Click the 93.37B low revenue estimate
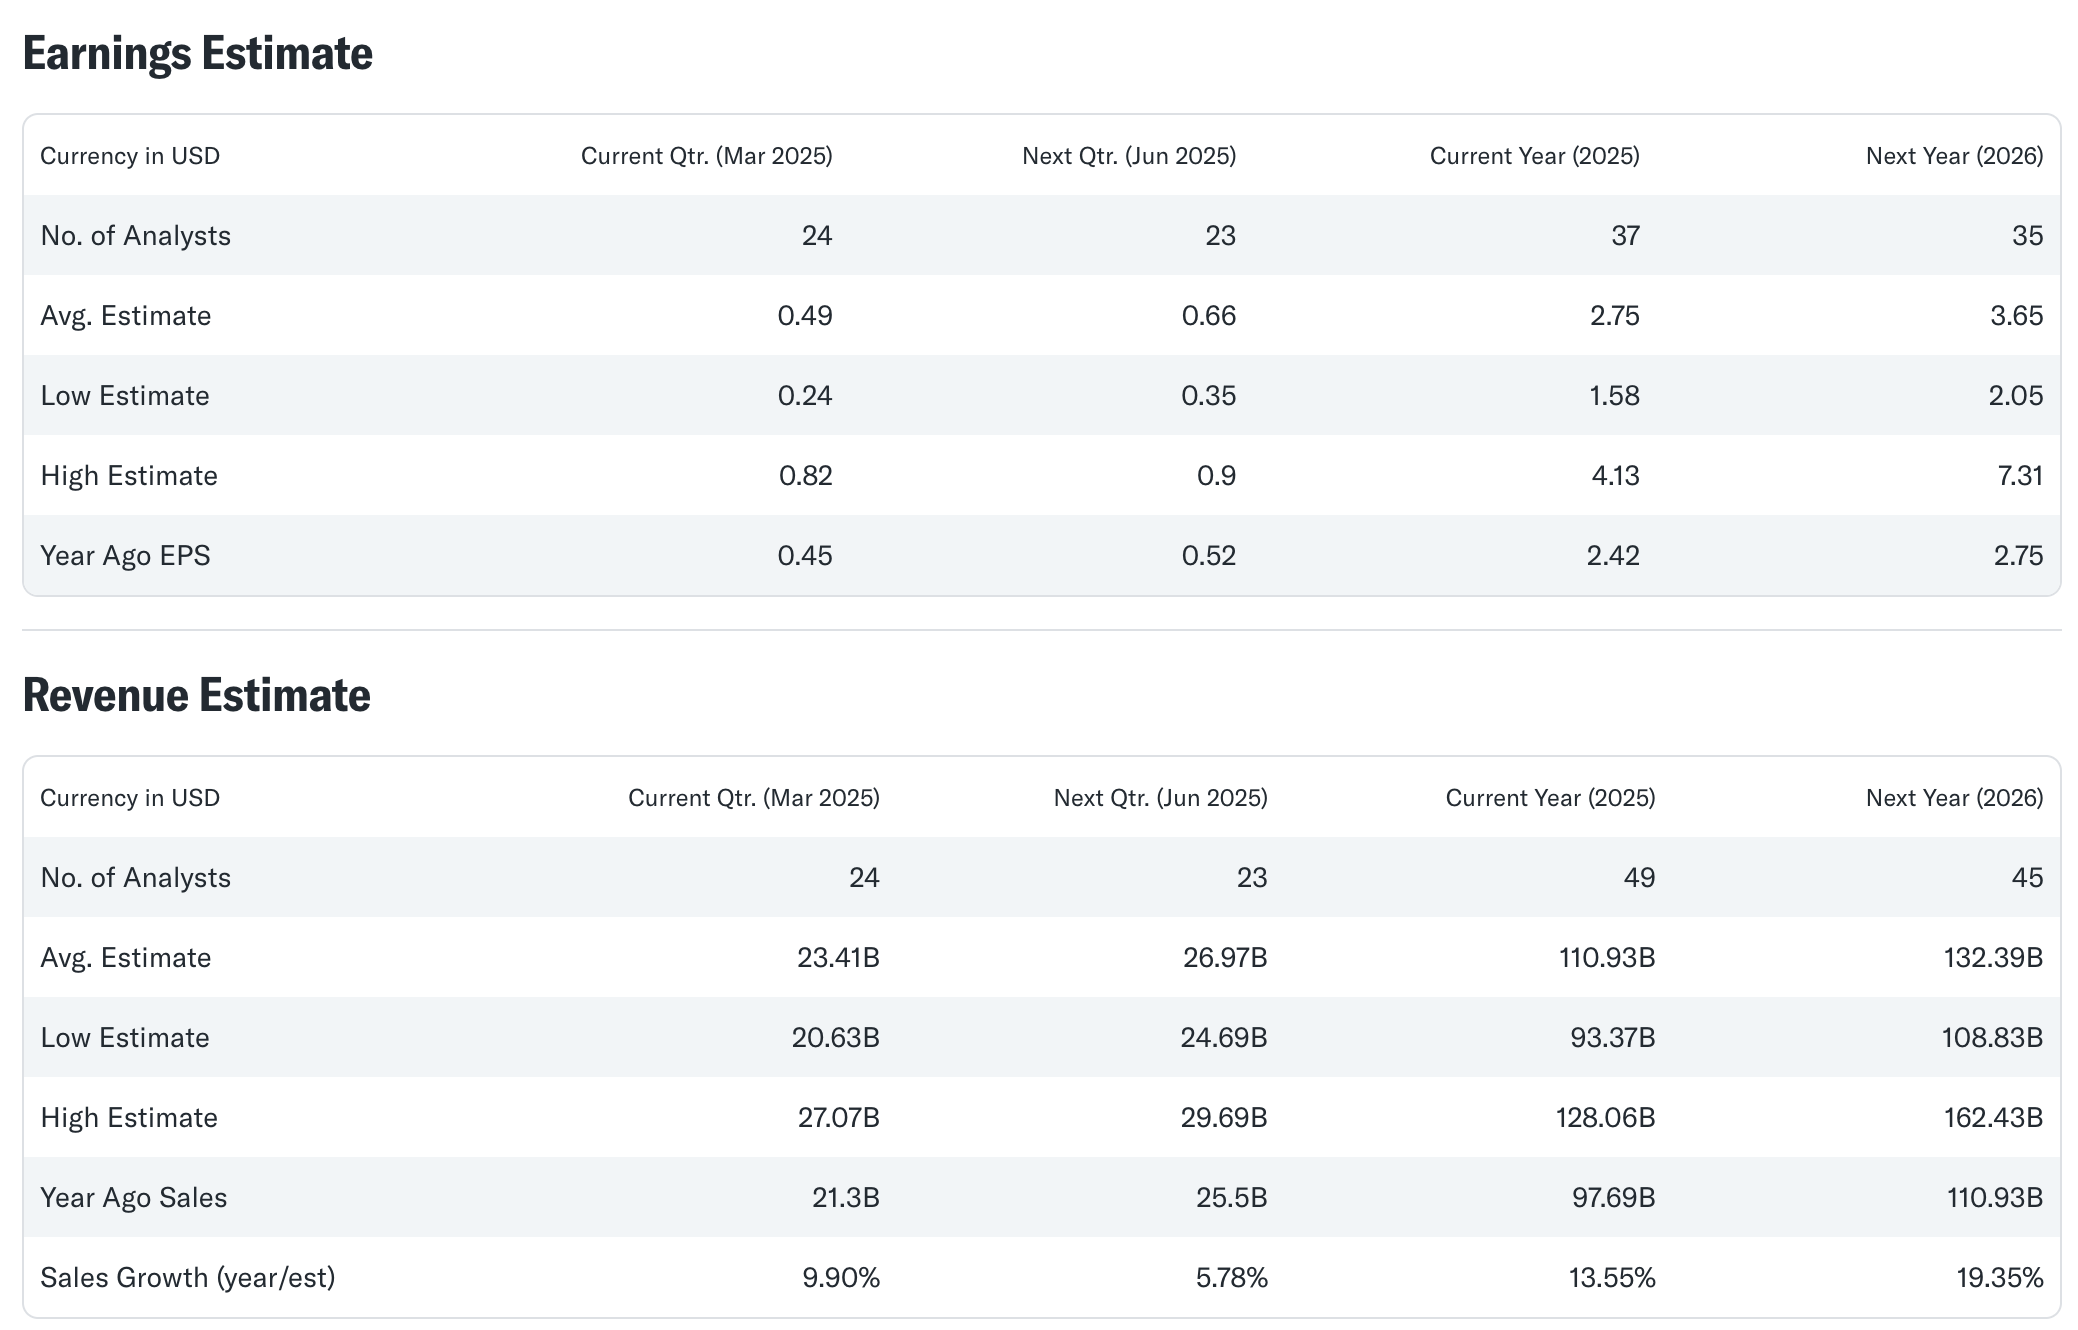This screenshot has height=1330, width=2078. click(x=1612, y=1038)
